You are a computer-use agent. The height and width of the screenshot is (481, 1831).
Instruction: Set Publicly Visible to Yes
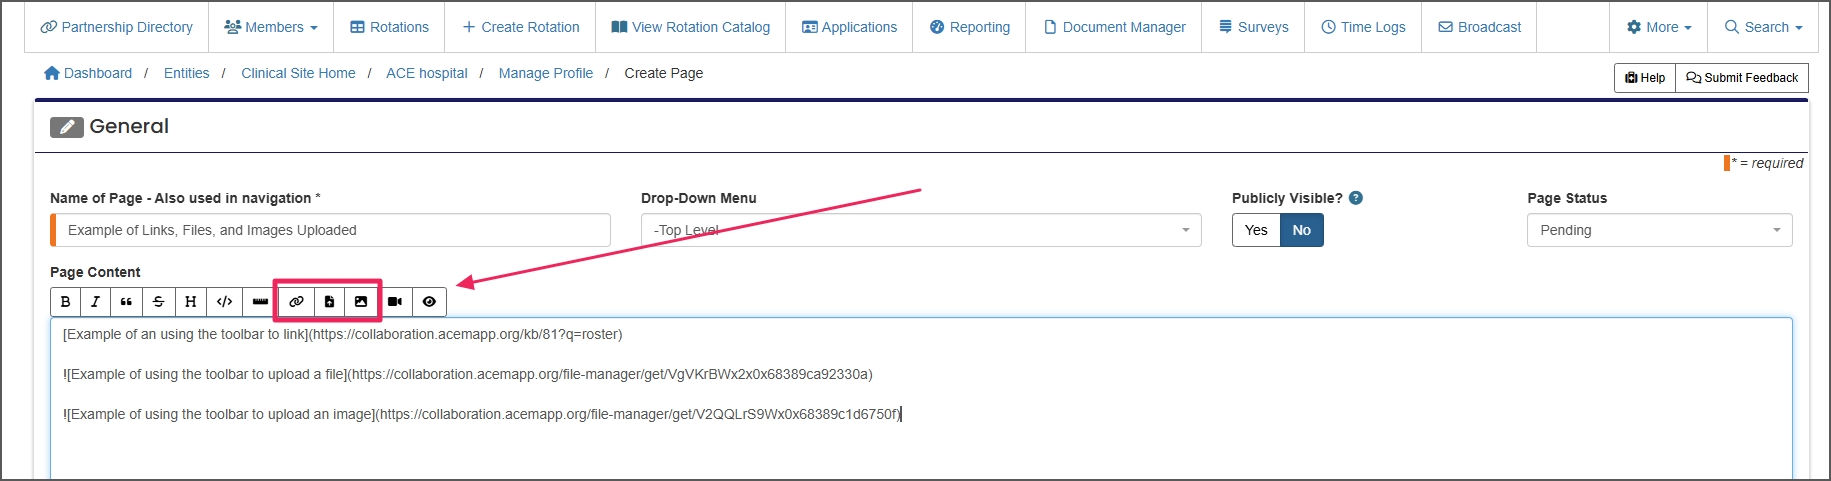click(1256, 230)
